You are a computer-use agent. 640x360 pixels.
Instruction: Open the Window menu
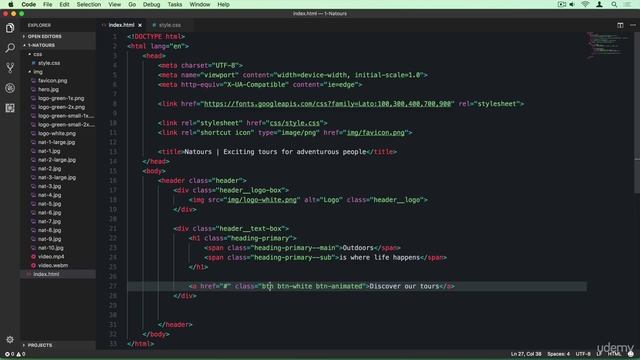(200, 4)
